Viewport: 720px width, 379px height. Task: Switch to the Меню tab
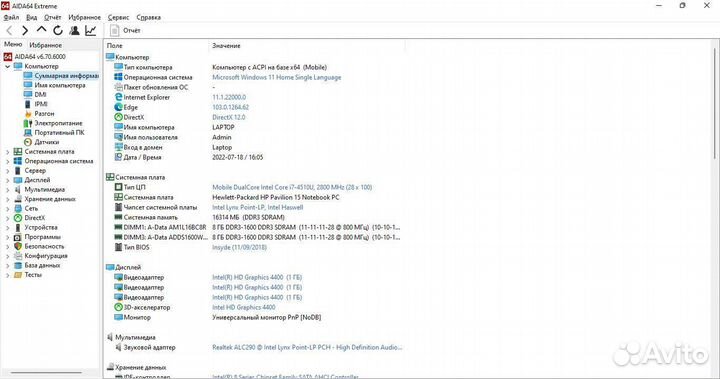pos(13,45)
